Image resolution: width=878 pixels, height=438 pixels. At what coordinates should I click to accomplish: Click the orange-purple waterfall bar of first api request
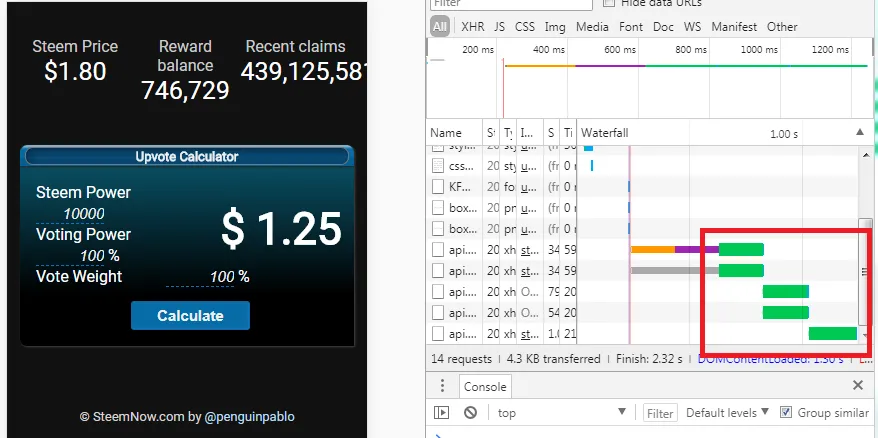coord(675,249)
